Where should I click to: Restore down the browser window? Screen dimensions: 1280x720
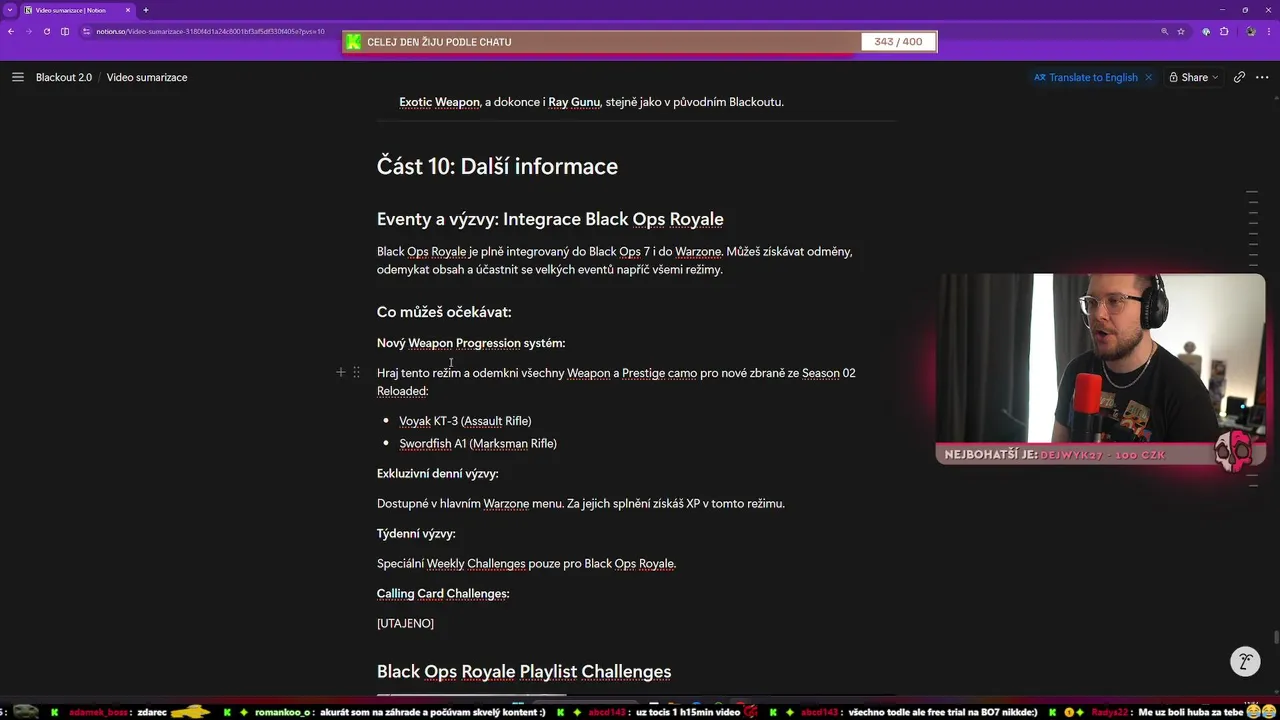click(x=1245, y=10)
